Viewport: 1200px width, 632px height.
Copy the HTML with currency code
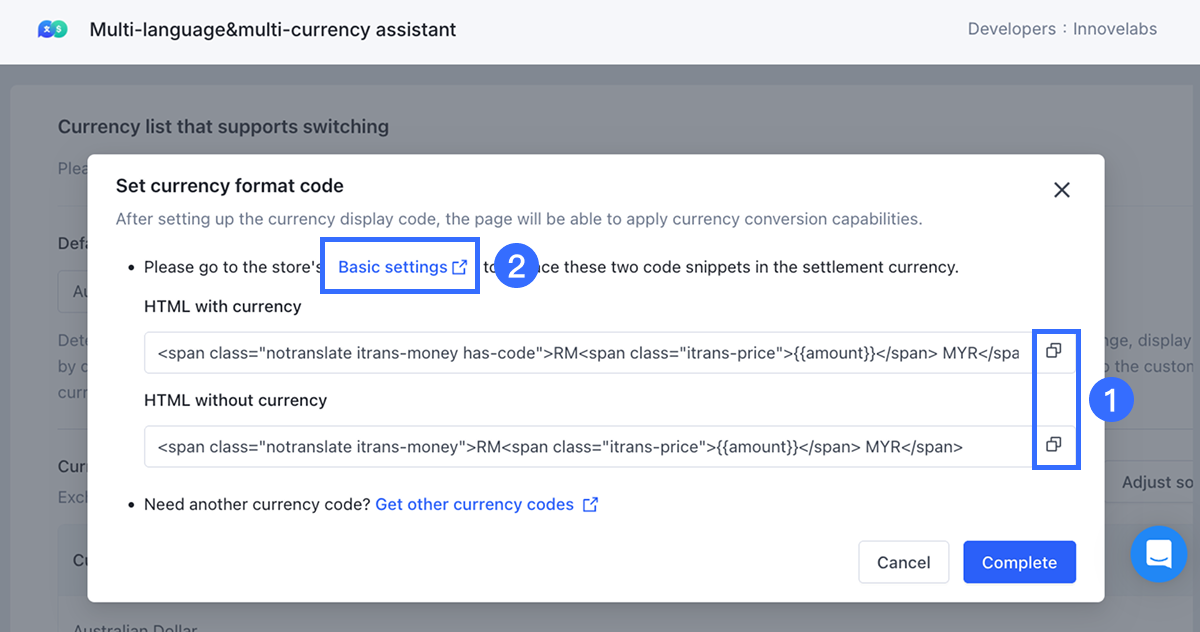1053,351
